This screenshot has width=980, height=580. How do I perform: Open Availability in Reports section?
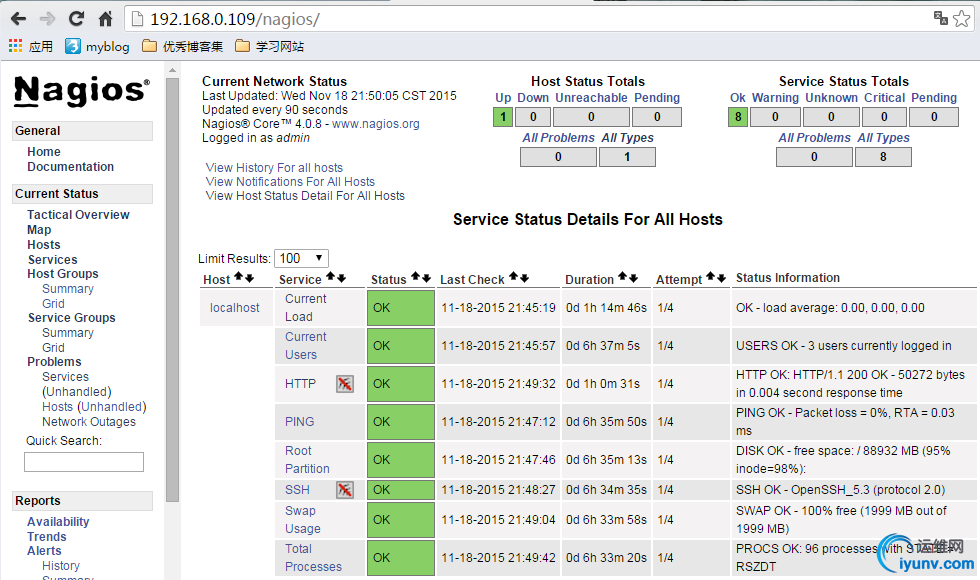click(58, 521)
